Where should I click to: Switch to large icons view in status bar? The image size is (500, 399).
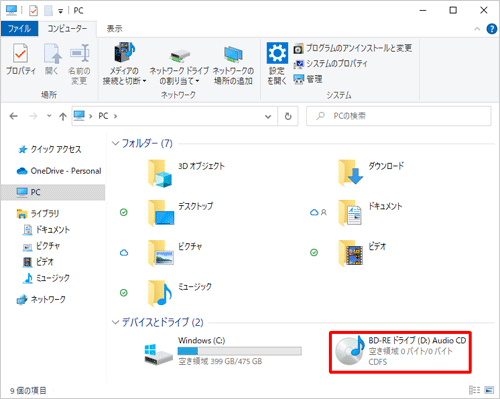tap(489, 390)
